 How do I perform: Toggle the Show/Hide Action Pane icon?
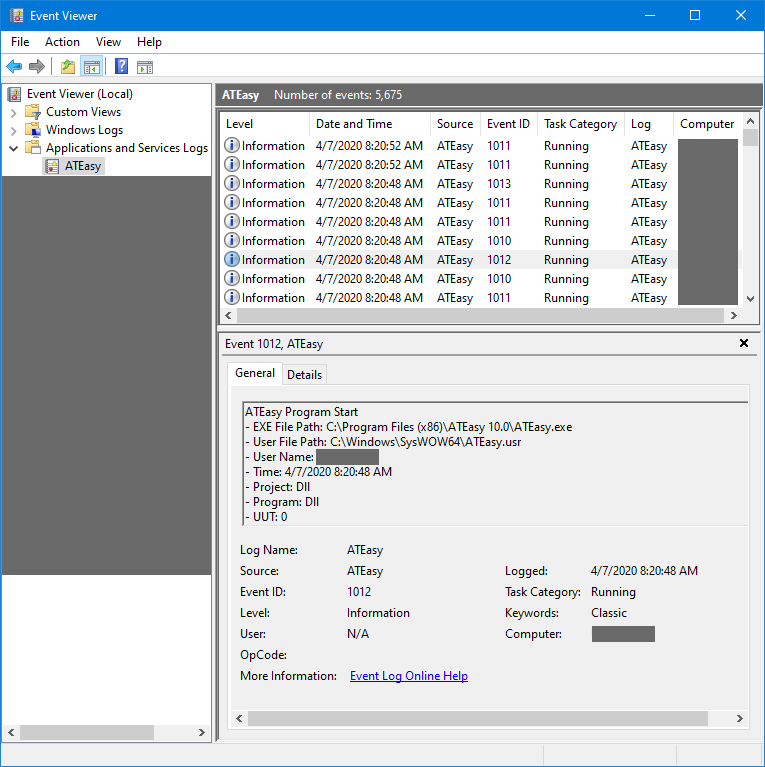[x=145, y=67]
